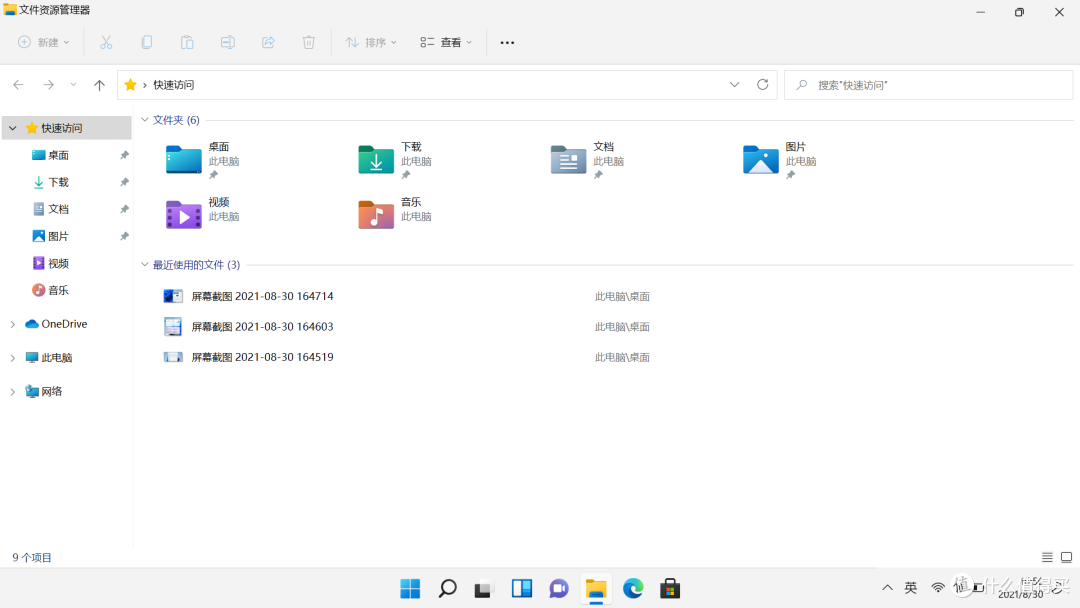Select 视频 in the sidebar
The height and width of the screenshot is (608, 1080).
tap(59, 263)
